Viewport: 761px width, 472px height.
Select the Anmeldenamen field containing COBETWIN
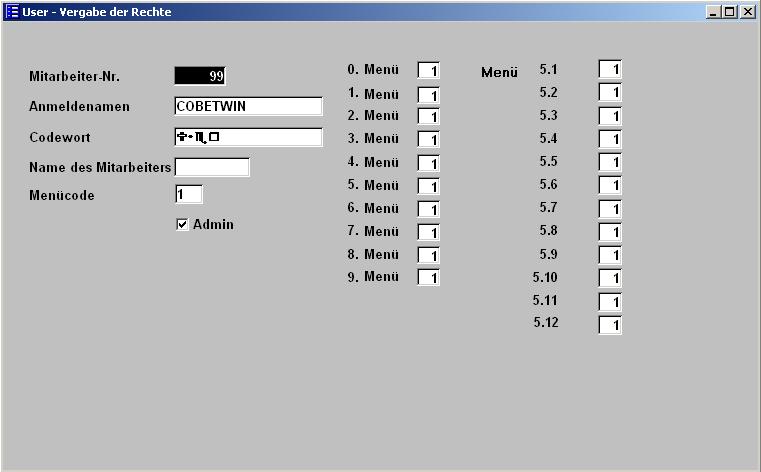click(x=248, y=106)
